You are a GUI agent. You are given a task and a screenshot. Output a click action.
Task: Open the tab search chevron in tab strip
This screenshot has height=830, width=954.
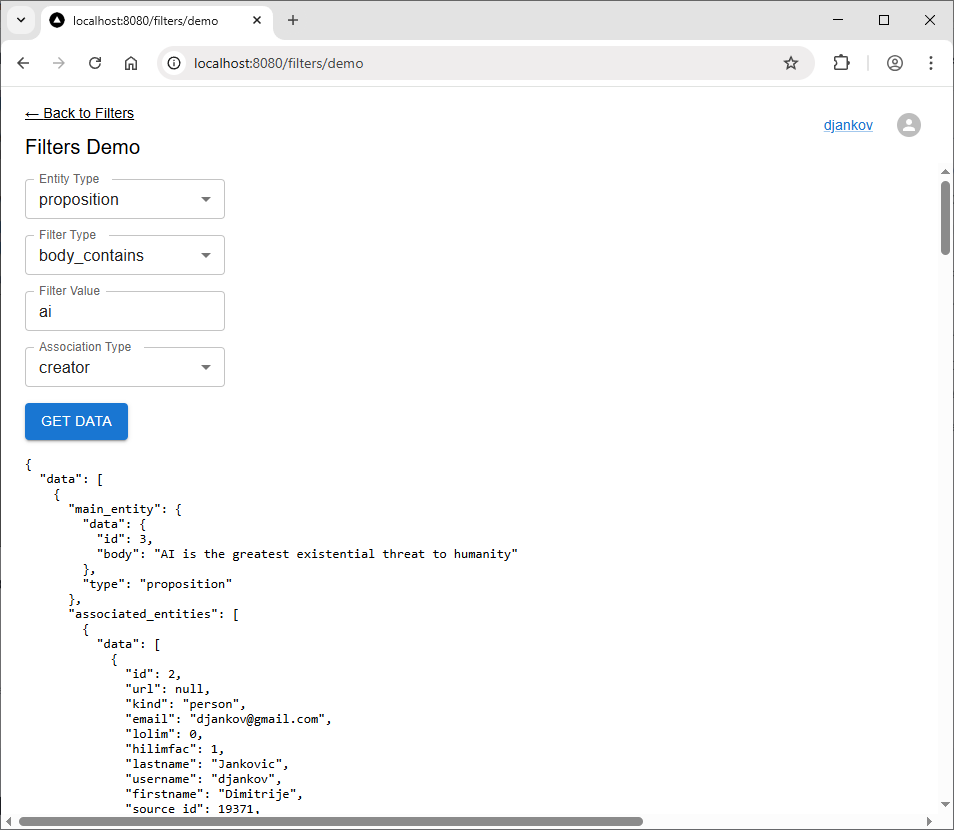(20, 20)
